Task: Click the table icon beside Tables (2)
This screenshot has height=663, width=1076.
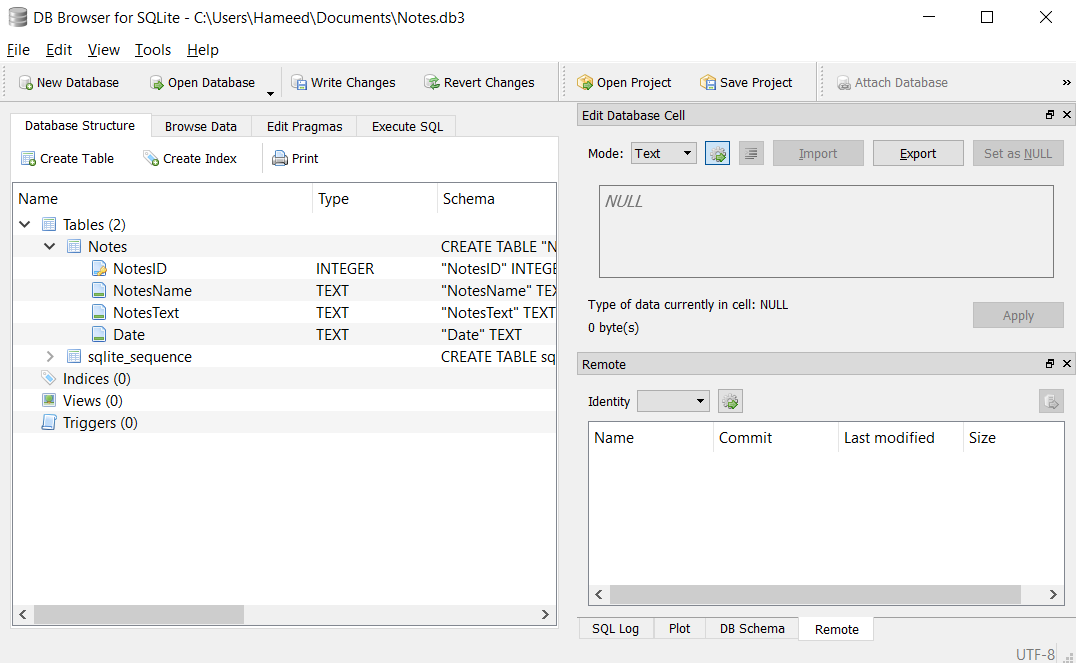Action: [49, 224]
